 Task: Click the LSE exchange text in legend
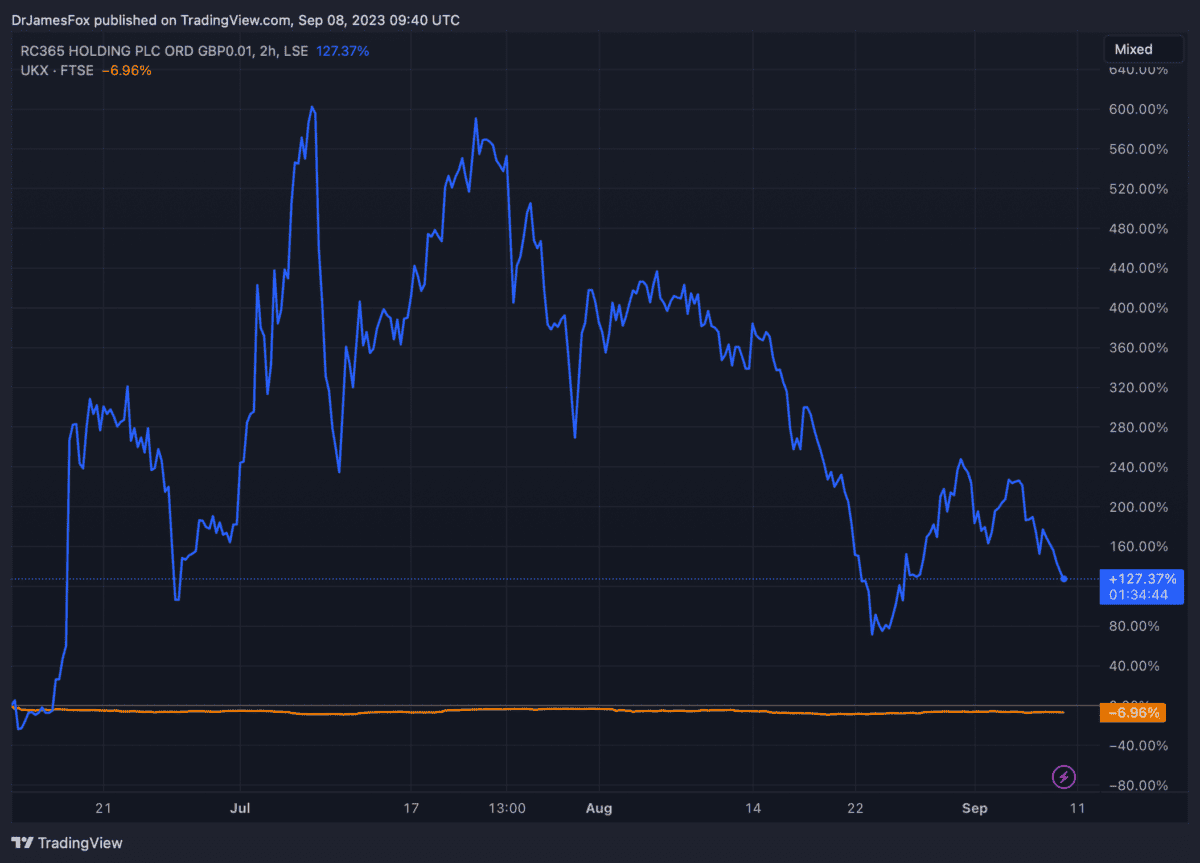[294, 50]
